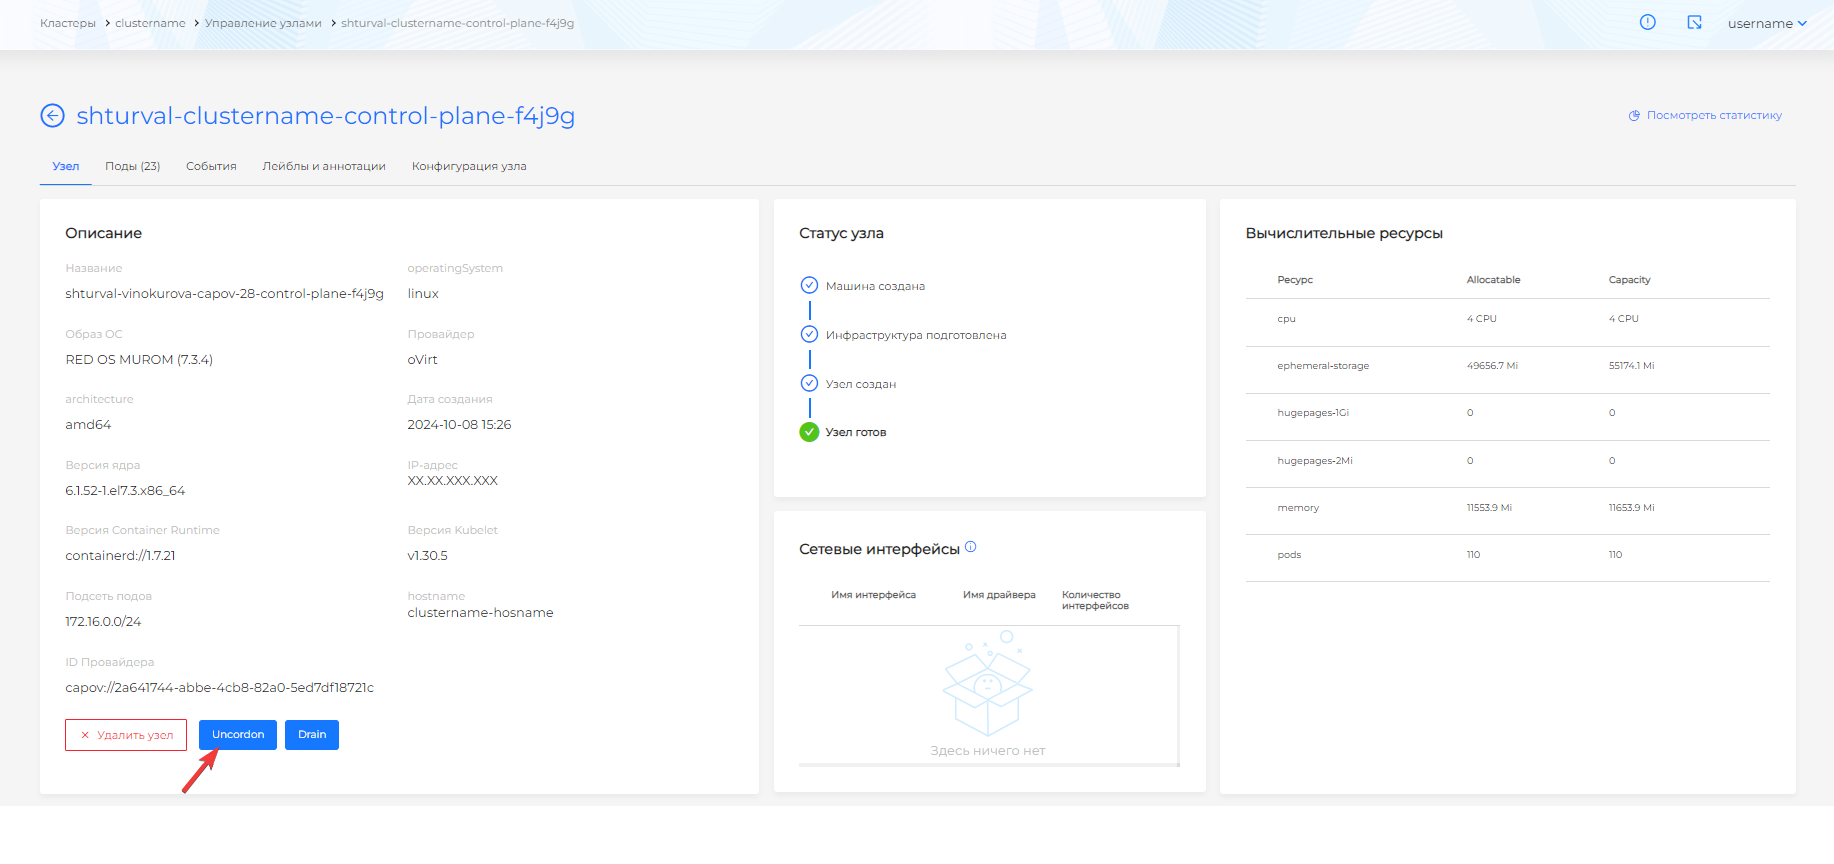Click the back arrow icon beside node title

tap(52, 116)
